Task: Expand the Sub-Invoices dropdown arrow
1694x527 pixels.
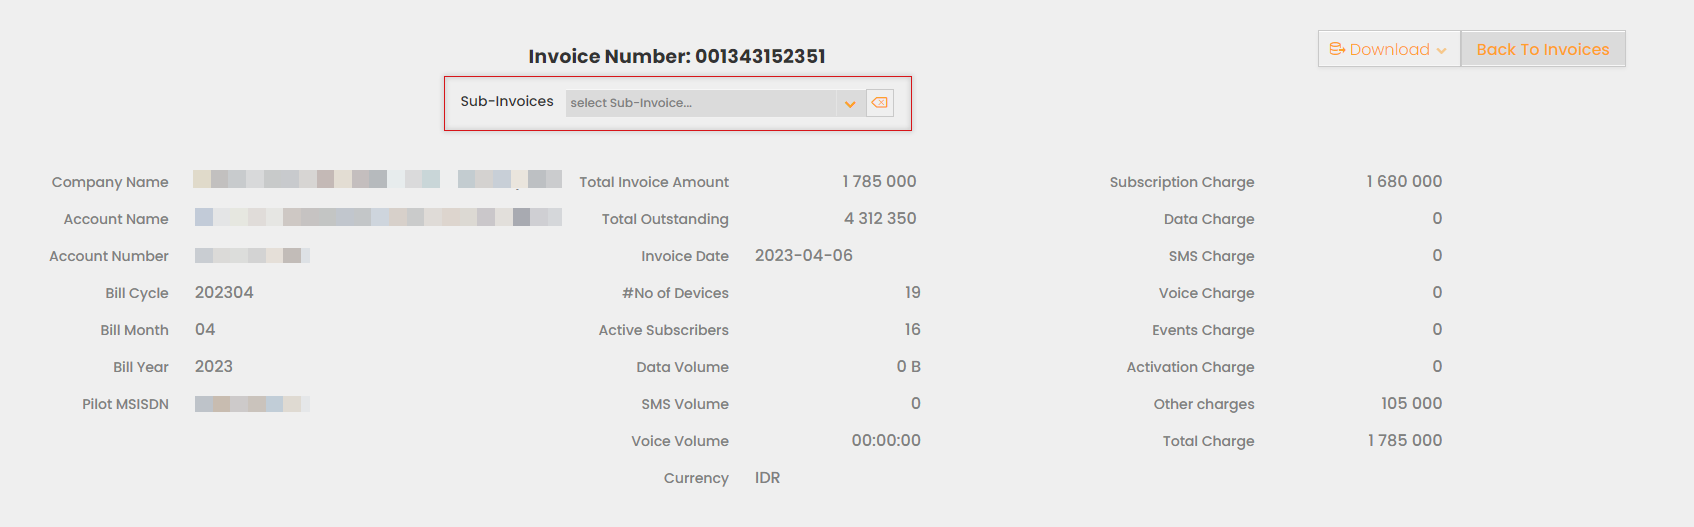Action: [x=850, y=104]
